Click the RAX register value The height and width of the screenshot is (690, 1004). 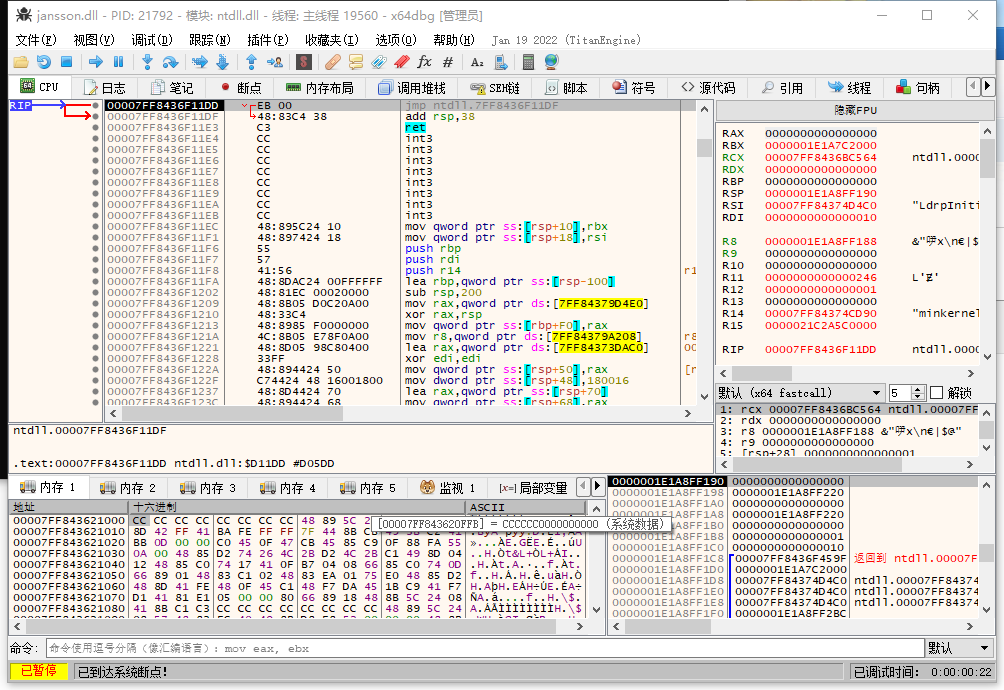click(821, 133)
